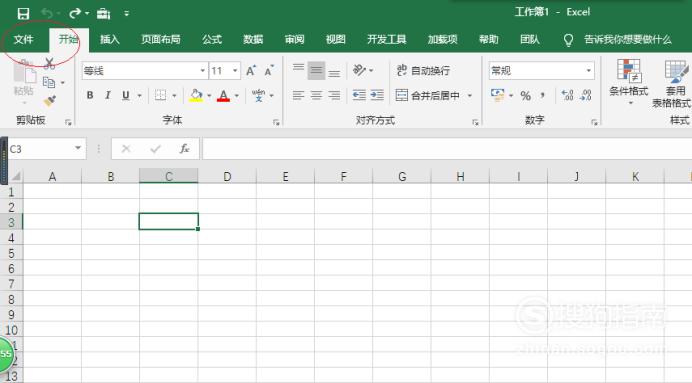Expand Name Box dropdown arrow

tap(78, 148)
